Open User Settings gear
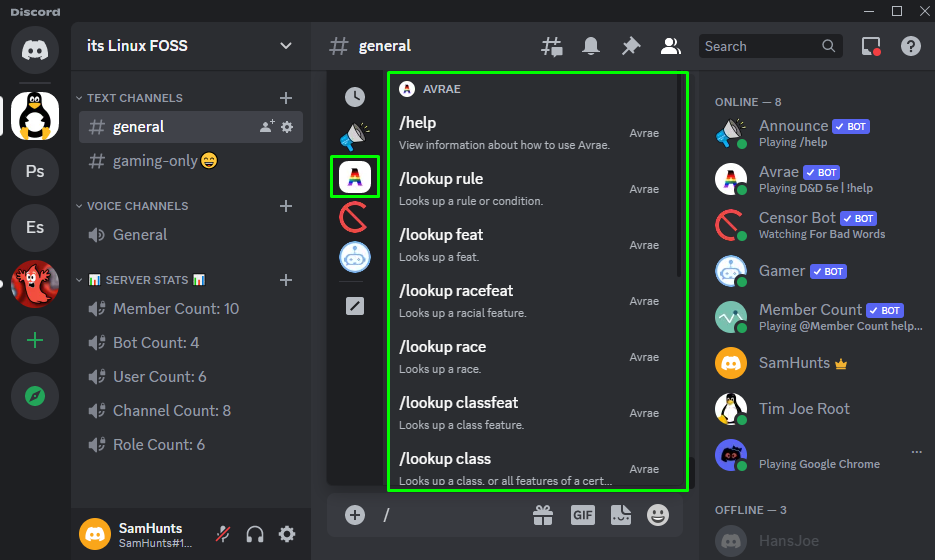Image resolution: width=935 pixels, height=560 pixels. point(287,534)
